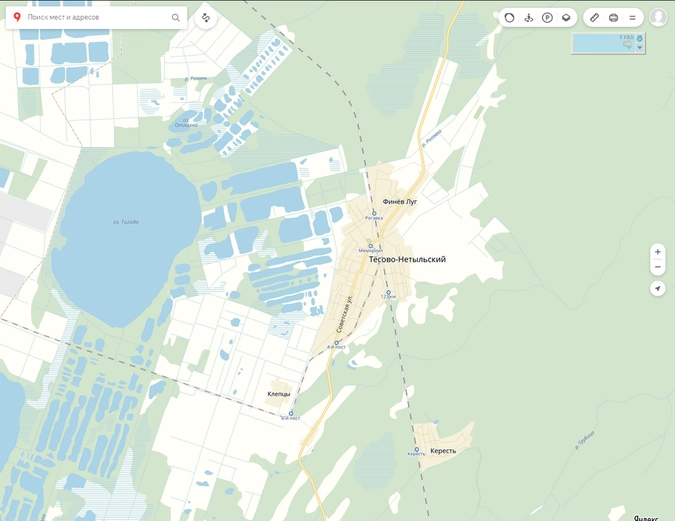Click the print map icon
This screenshot has width=675, height=521.
point(613,17)
